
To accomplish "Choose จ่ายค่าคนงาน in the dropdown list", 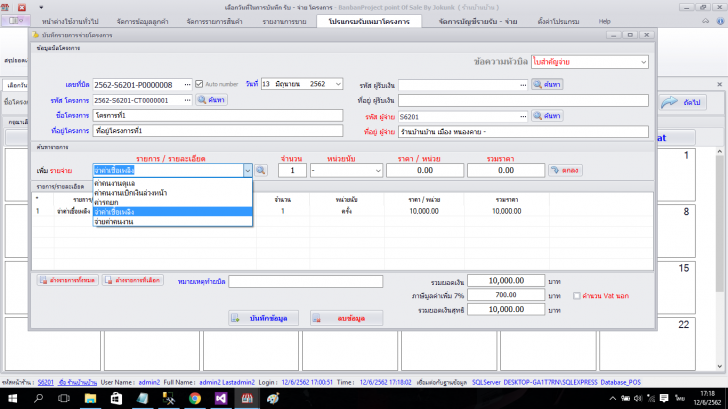I will (173, 221).
